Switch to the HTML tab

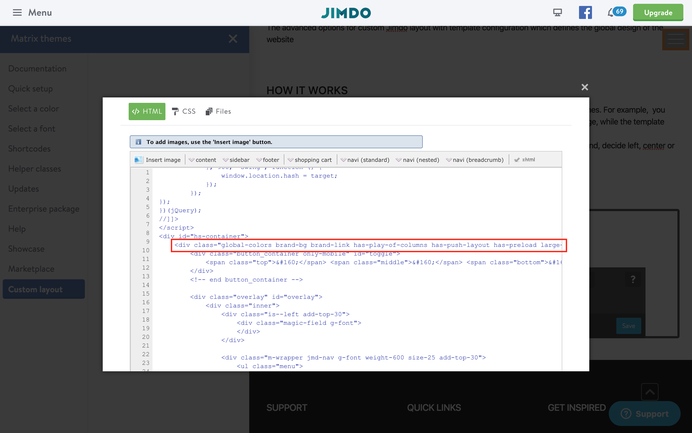click(x=147, y=111)
